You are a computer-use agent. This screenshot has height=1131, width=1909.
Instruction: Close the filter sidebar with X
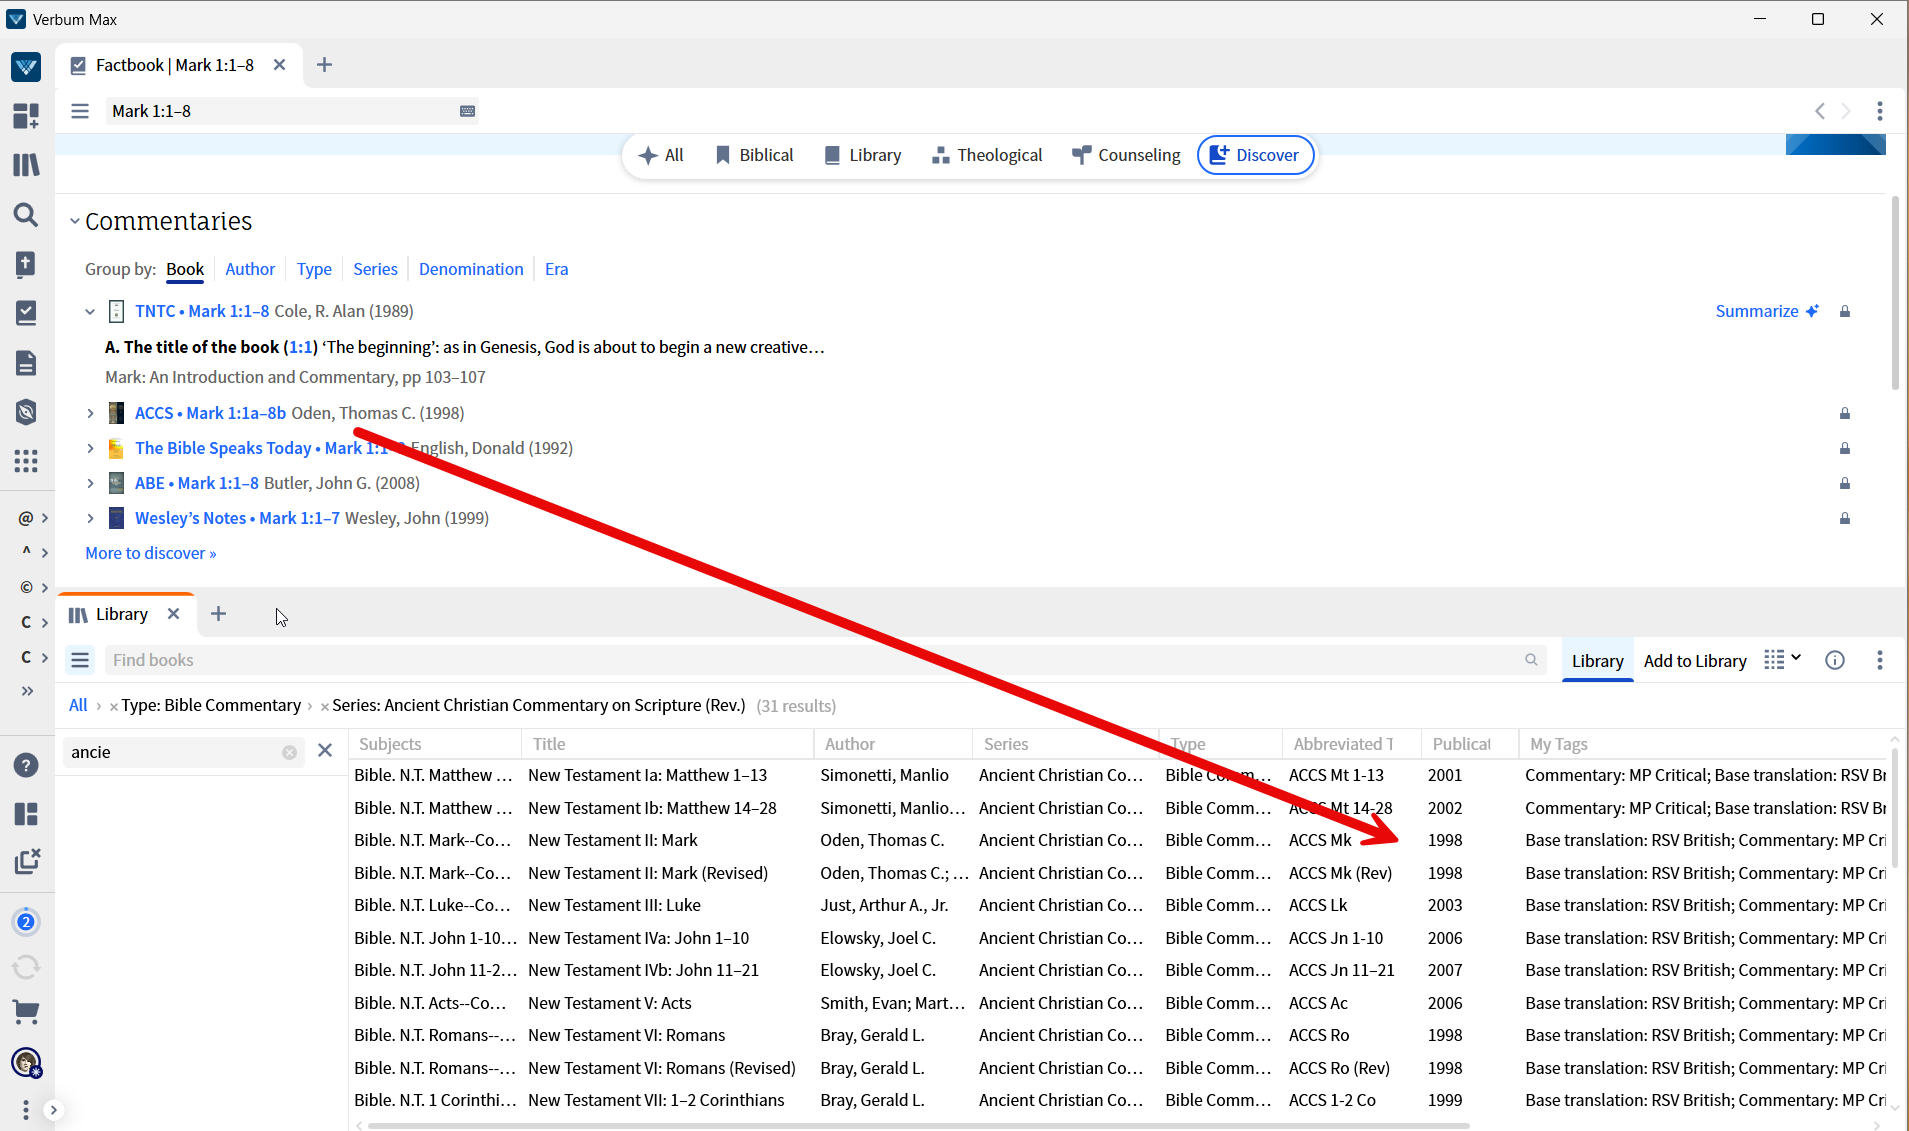(325, 751)
